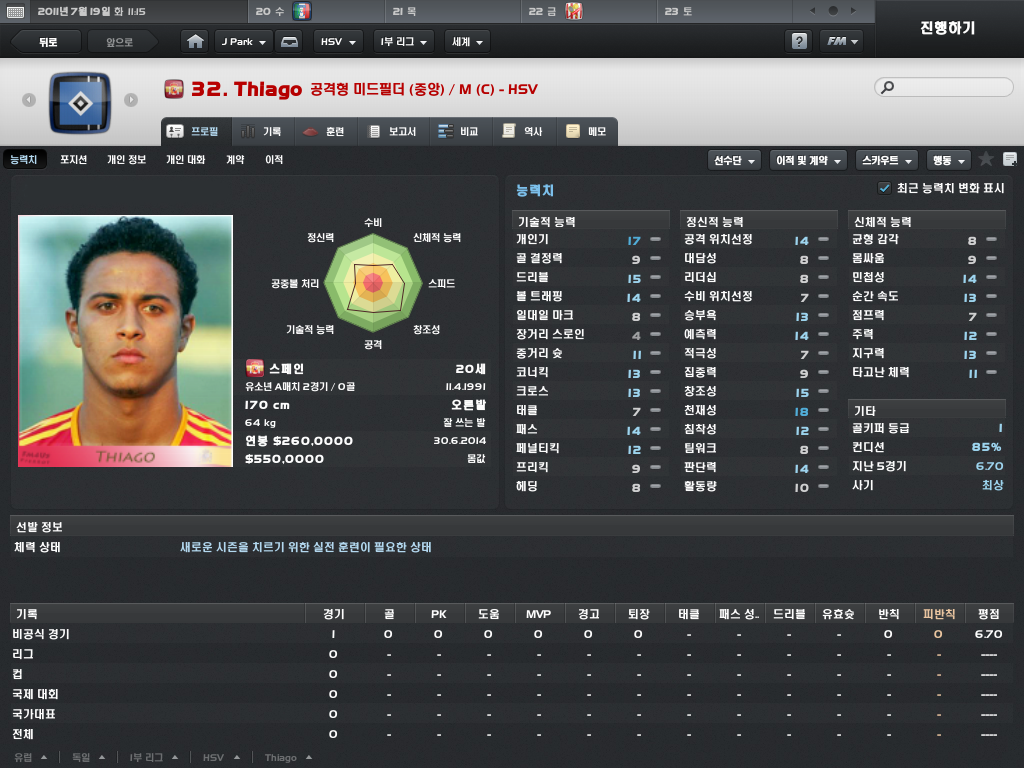This screenshot has height=768, width=1024.
Task: Open the 스카우트 dropdown menu
Action: [x=887, y=160]
